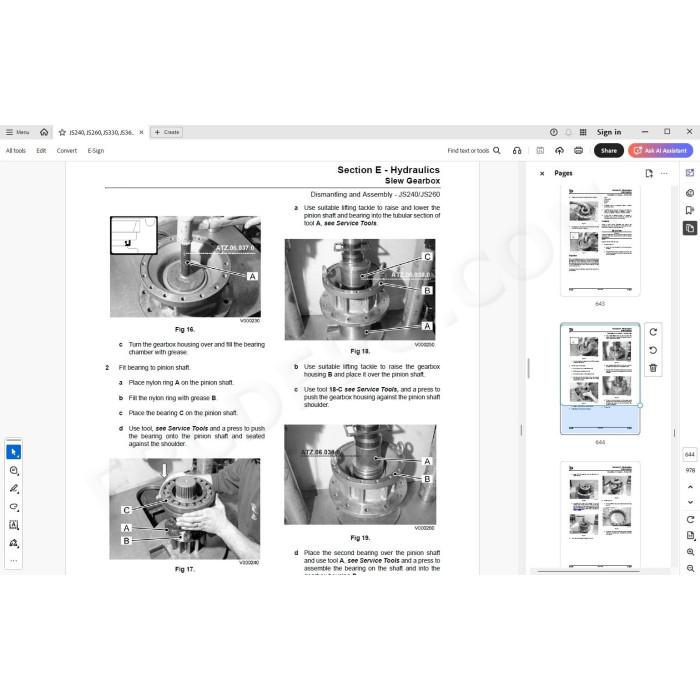Go to next page with down chevron

(x=690, y=502)
